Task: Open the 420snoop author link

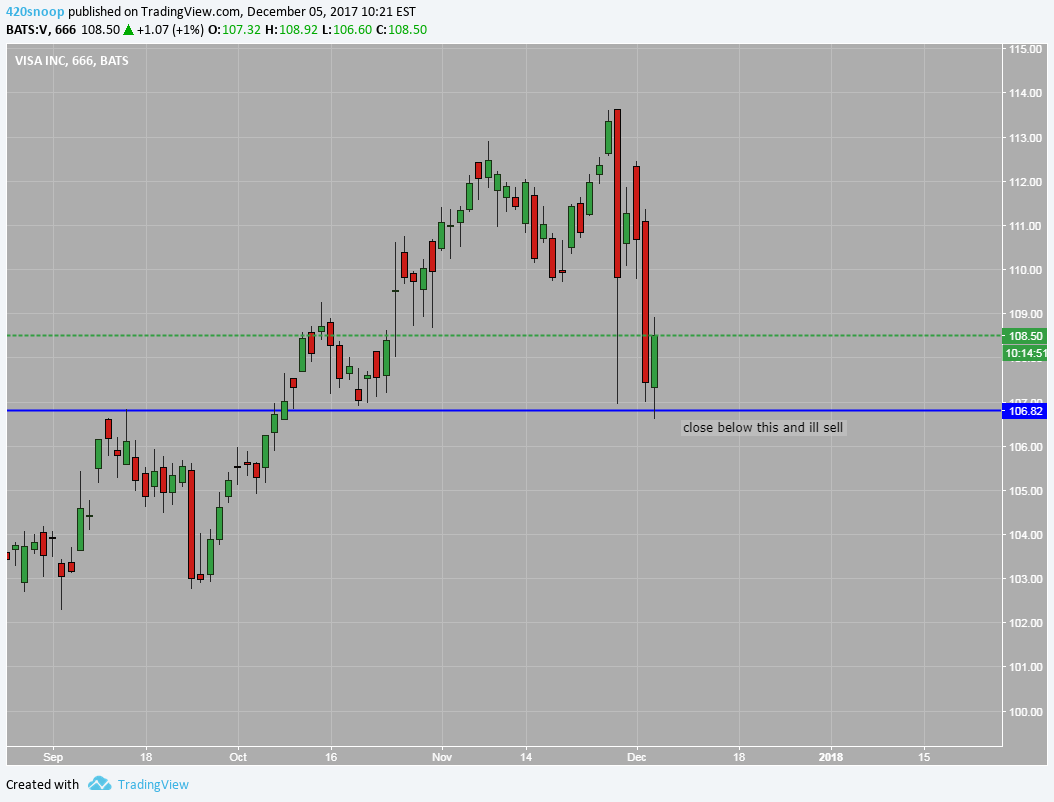Action: coord(35,11)
